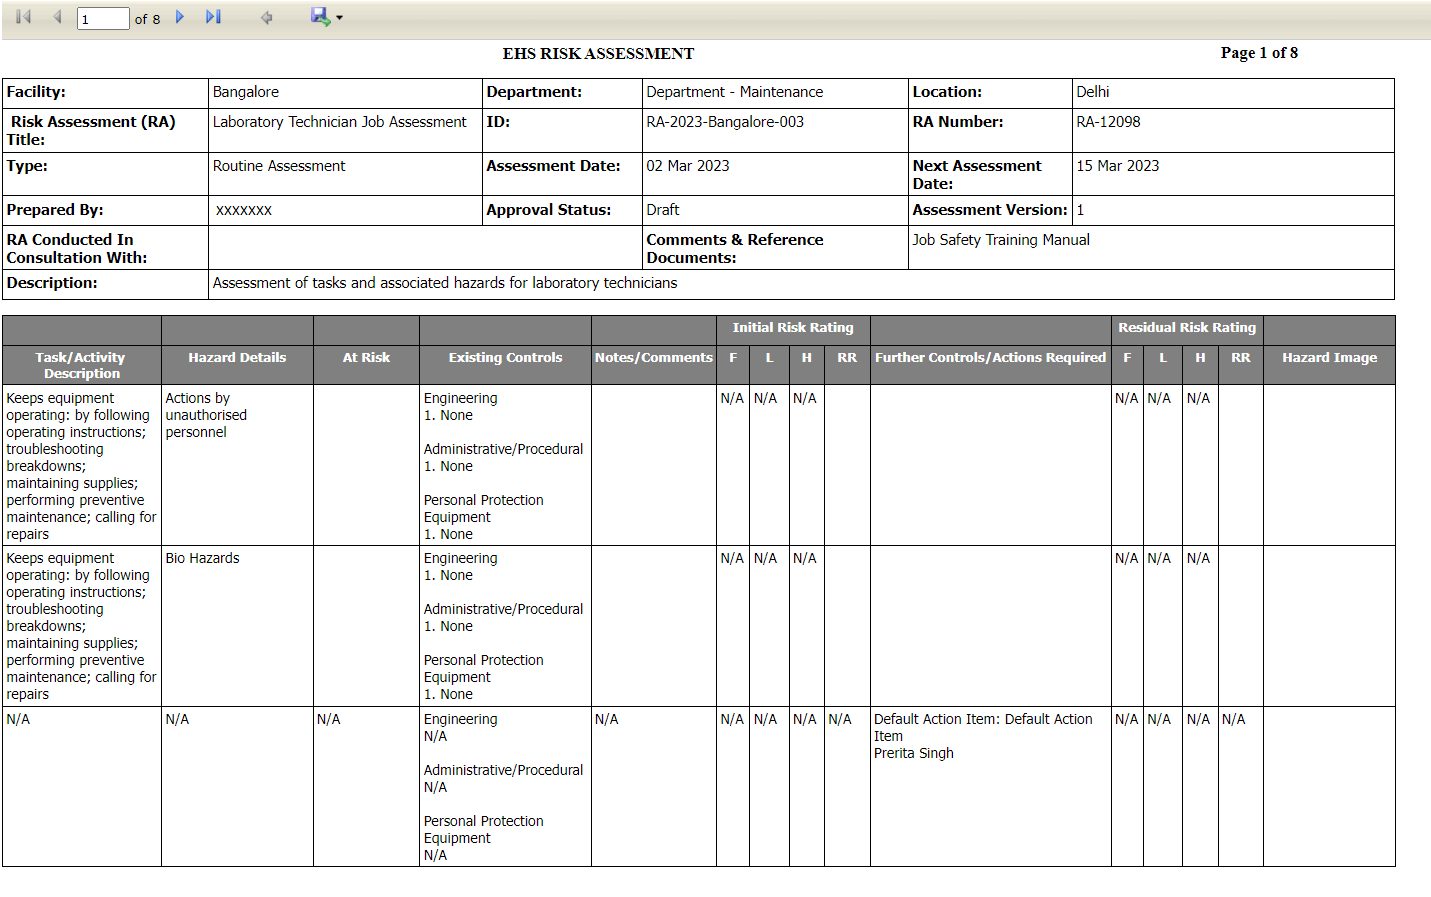
Task: Click the 'Residual Risk Rating' group header
Action: (1187, 328)
